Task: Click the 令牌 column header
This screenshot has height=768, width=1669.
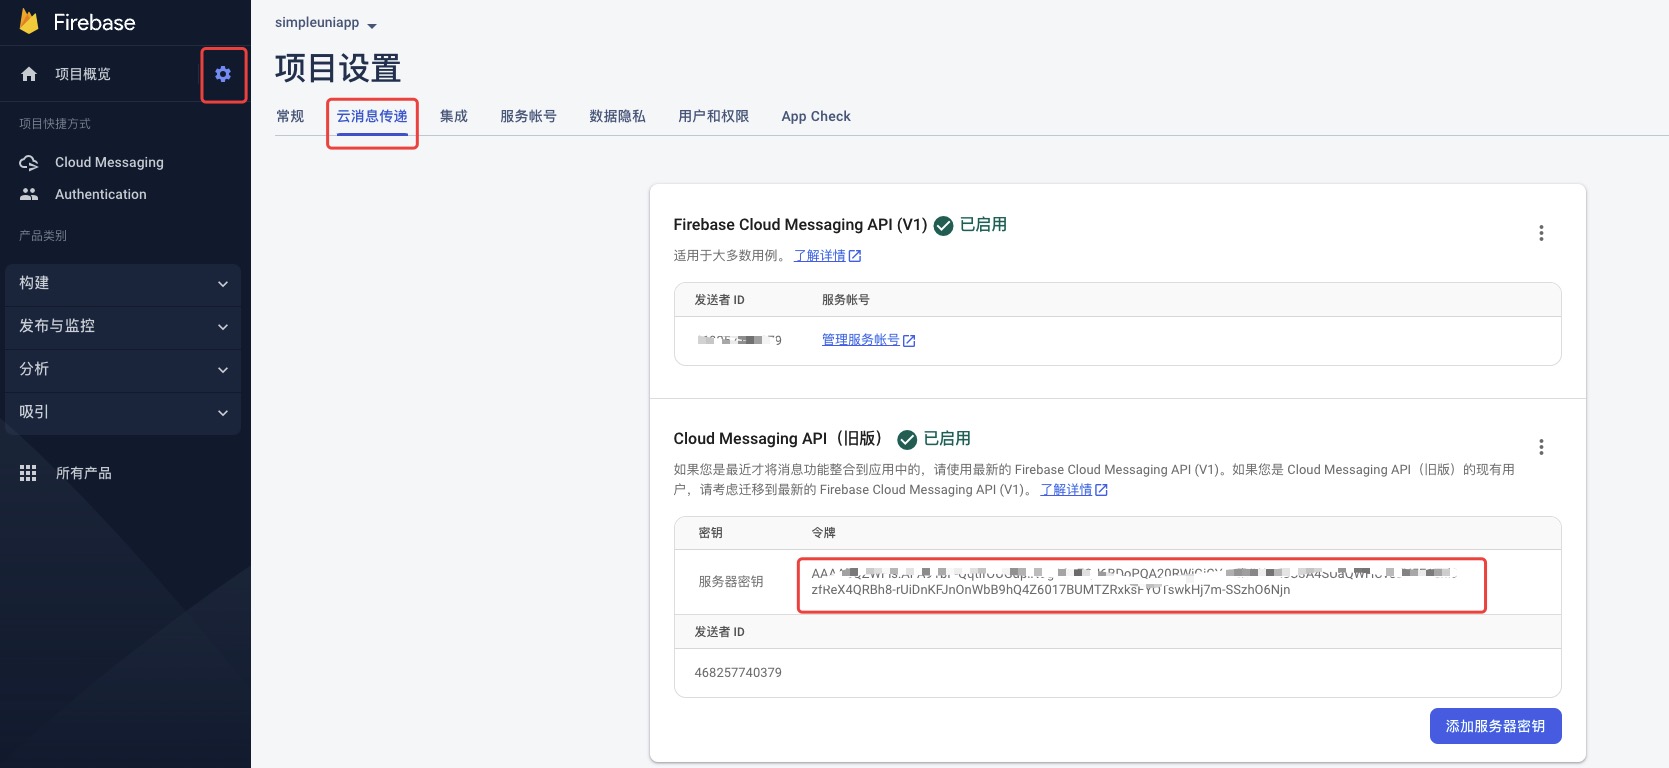Action: point(823,533)
